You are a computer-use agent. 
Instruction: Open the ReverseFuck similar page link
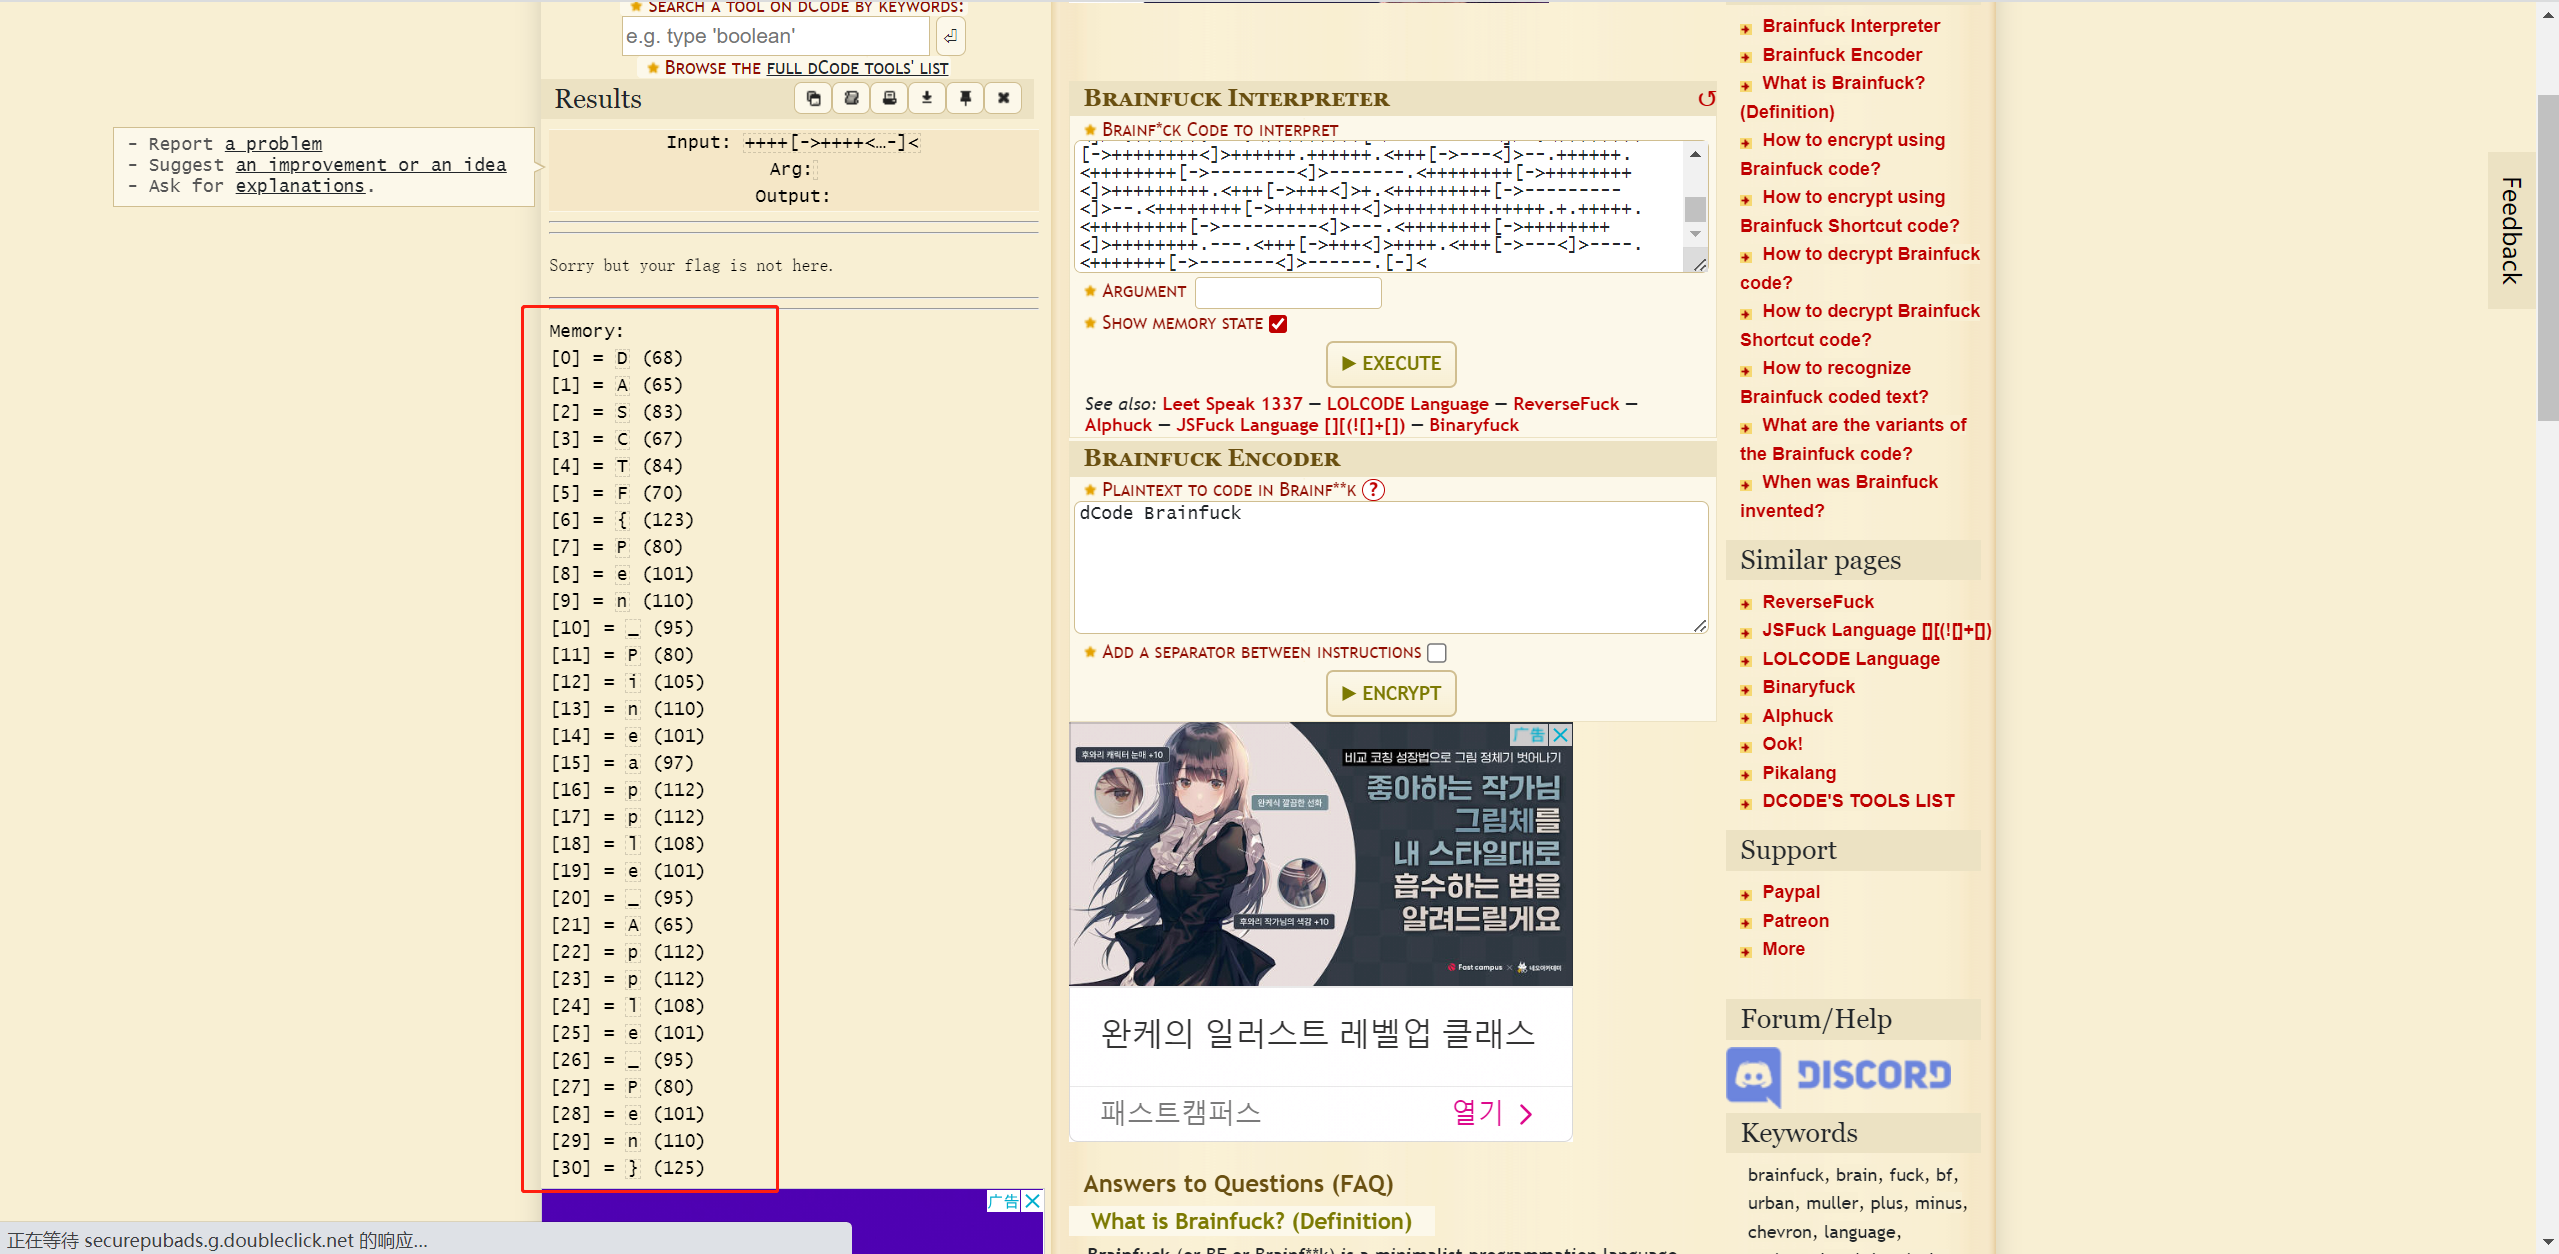(1817, 602)
